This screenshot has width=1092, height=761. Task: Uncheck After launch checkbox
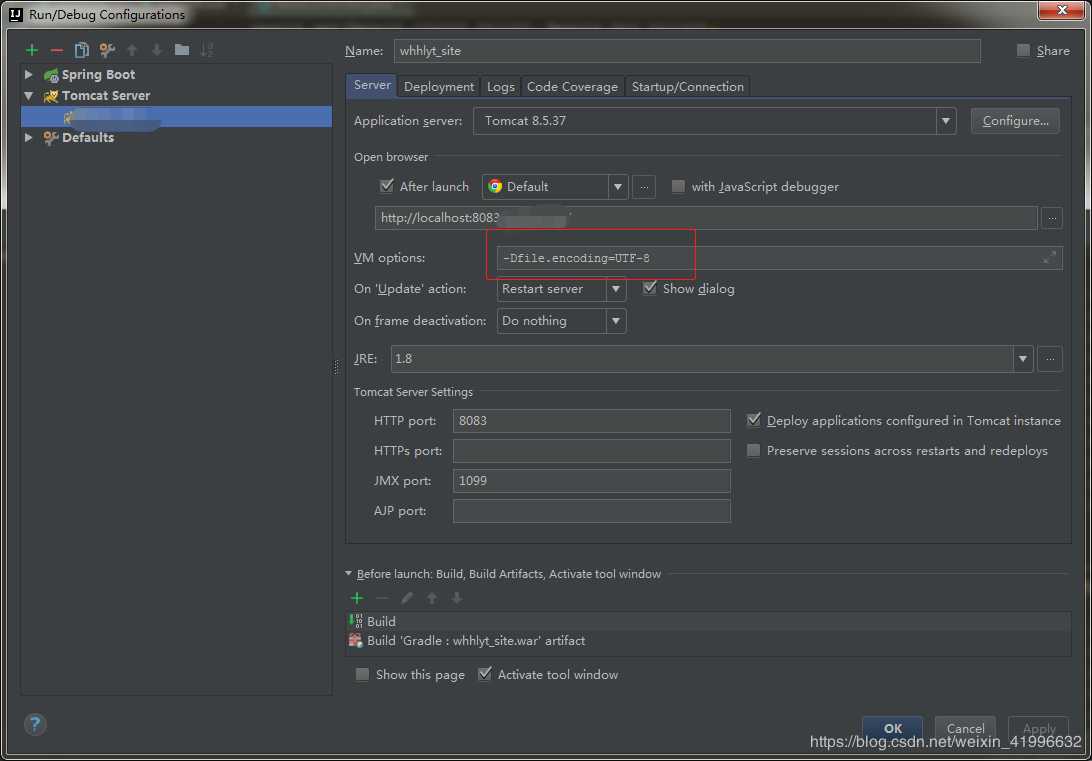[x=387, y=186]
